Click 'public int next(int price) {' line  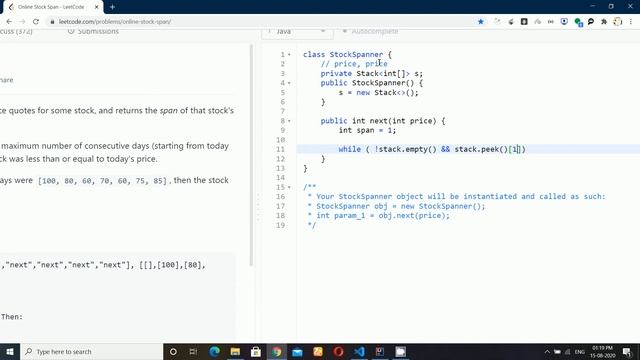pos(383,121)
